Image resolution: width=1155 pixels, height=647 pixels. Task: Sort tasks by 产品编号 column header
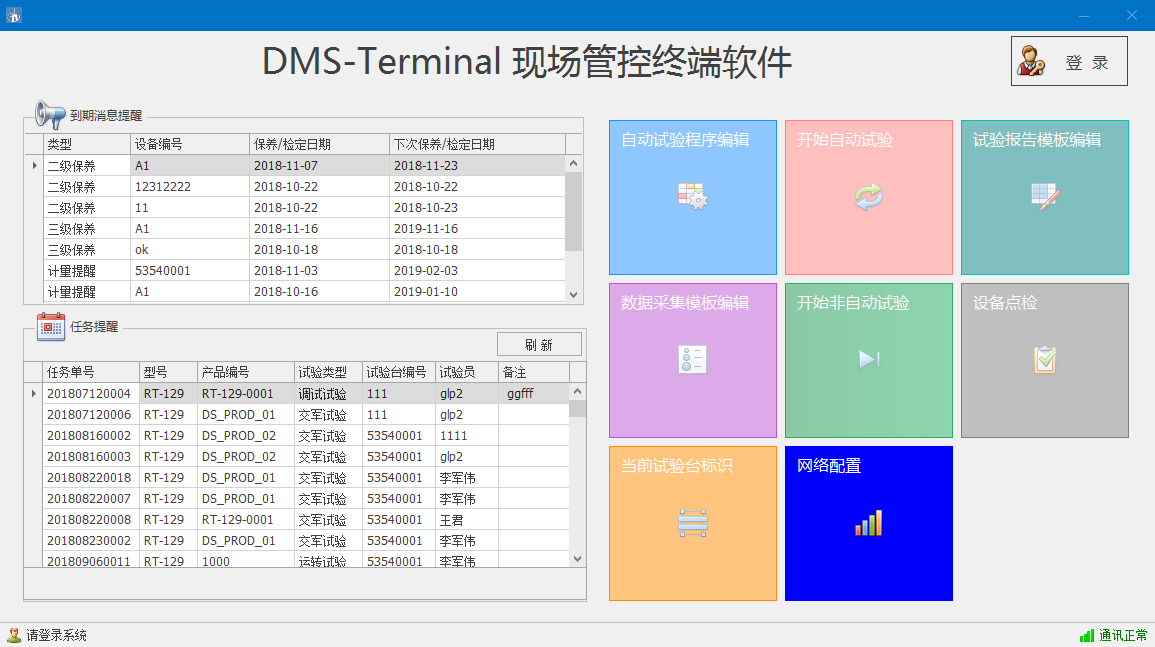pyautogui.click(x=245, y=372)
